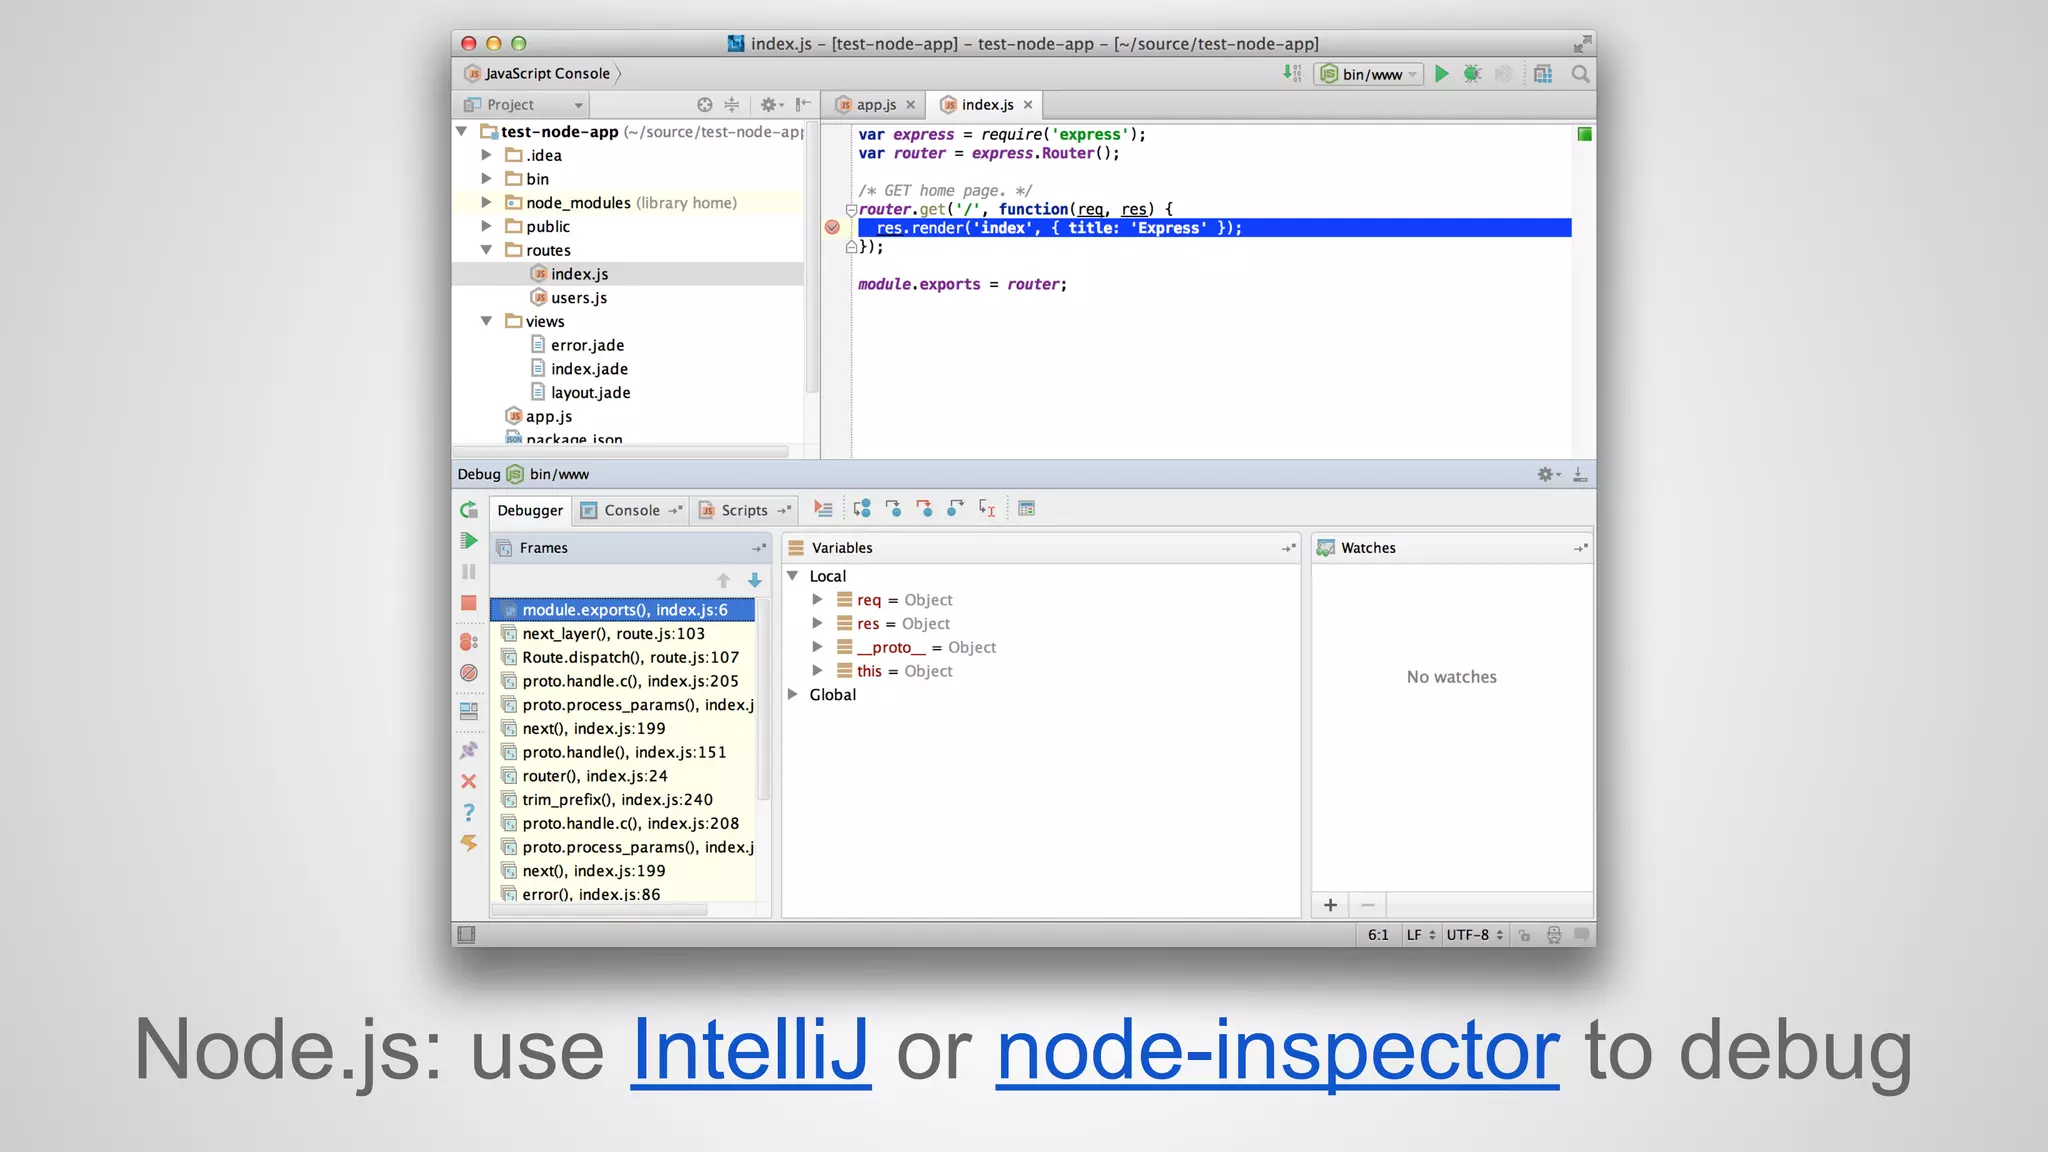Open the help question mark icon

469,812
